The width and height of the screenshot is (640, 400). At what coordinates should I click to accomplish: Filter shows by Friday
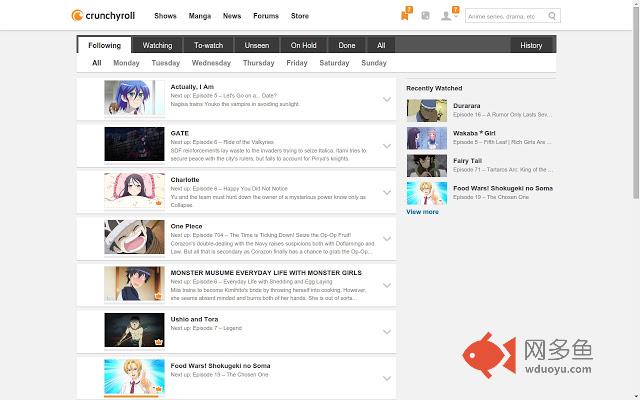297,63
